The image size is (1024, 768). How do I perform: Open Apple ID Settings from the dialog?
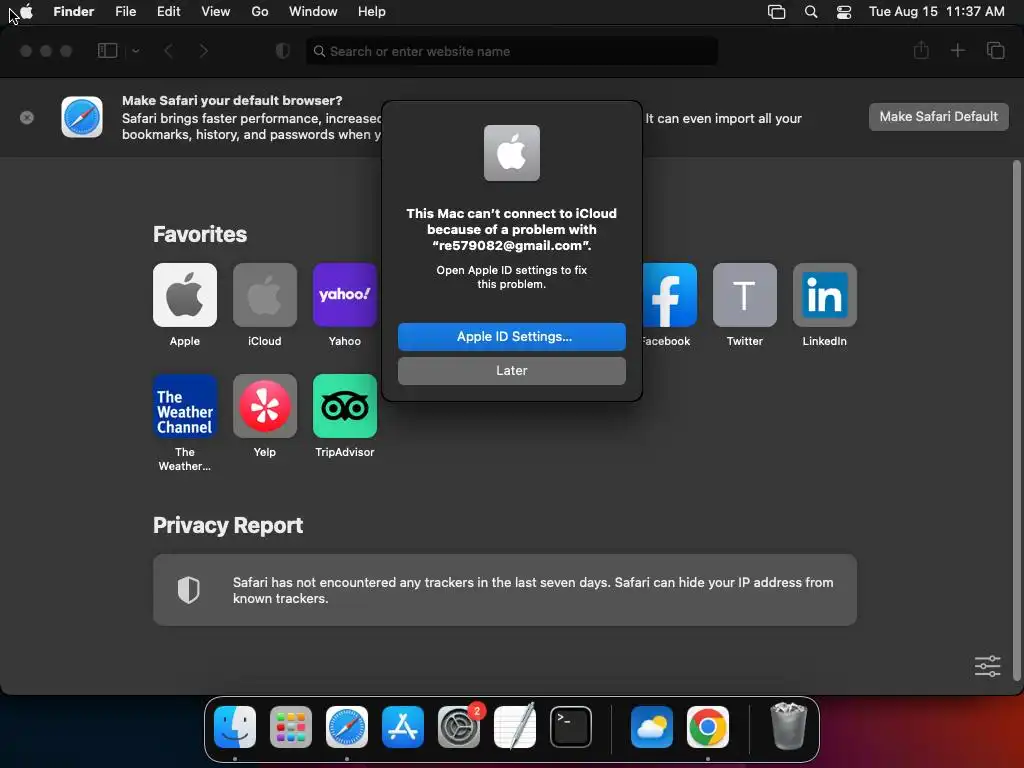511,336
